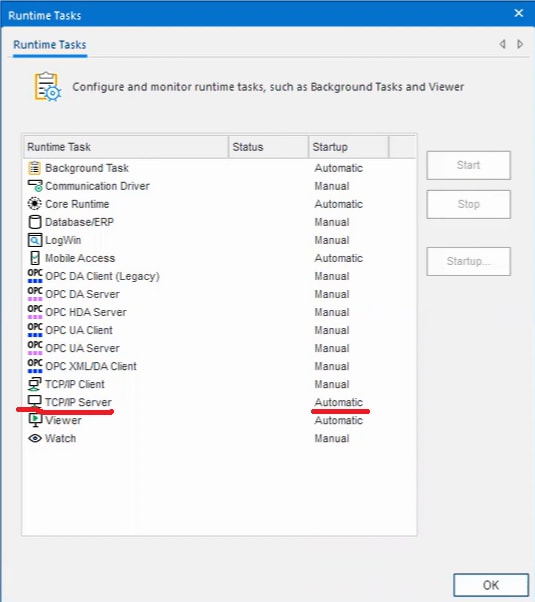
Task: Select the Background Task row label
Action: click(x=87, y=168)
